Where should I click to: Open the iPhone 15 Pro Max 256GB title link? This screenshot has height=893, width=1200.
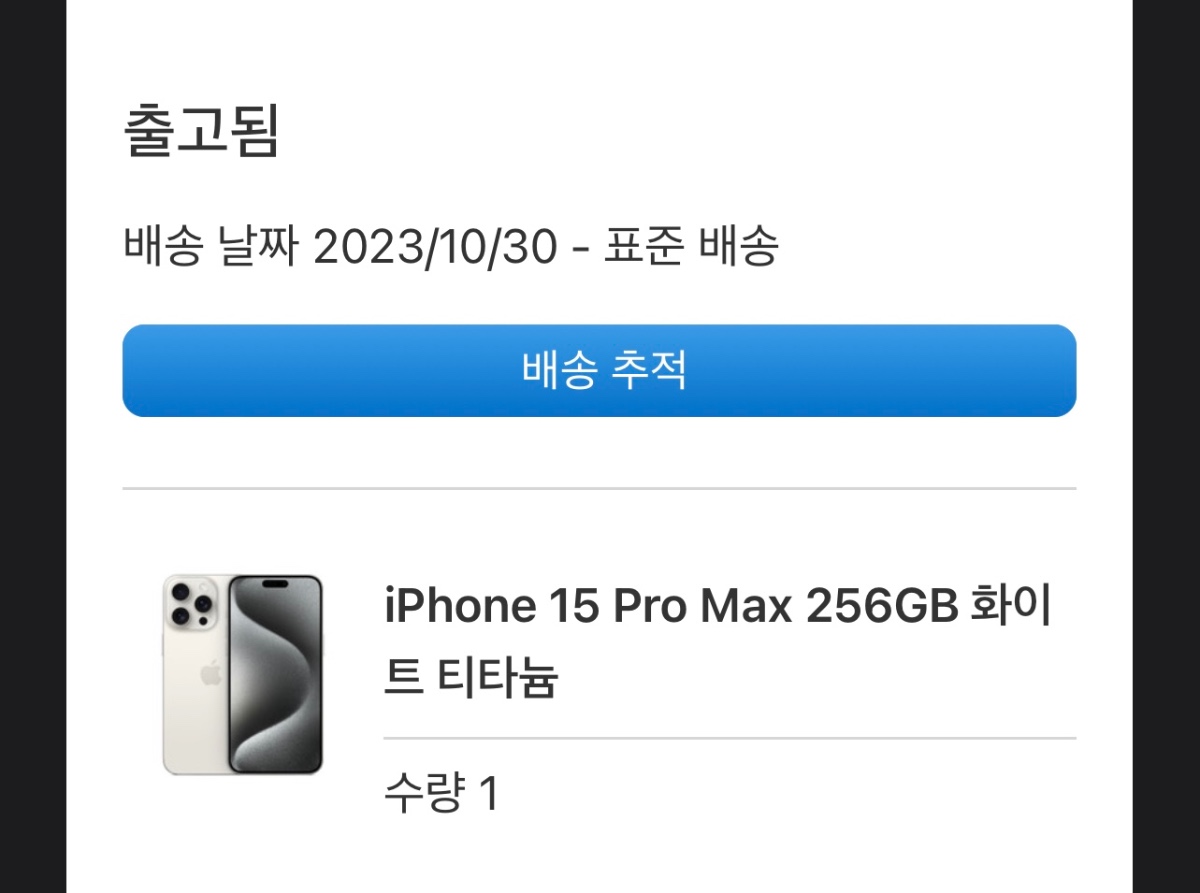(x=717, y=642)
